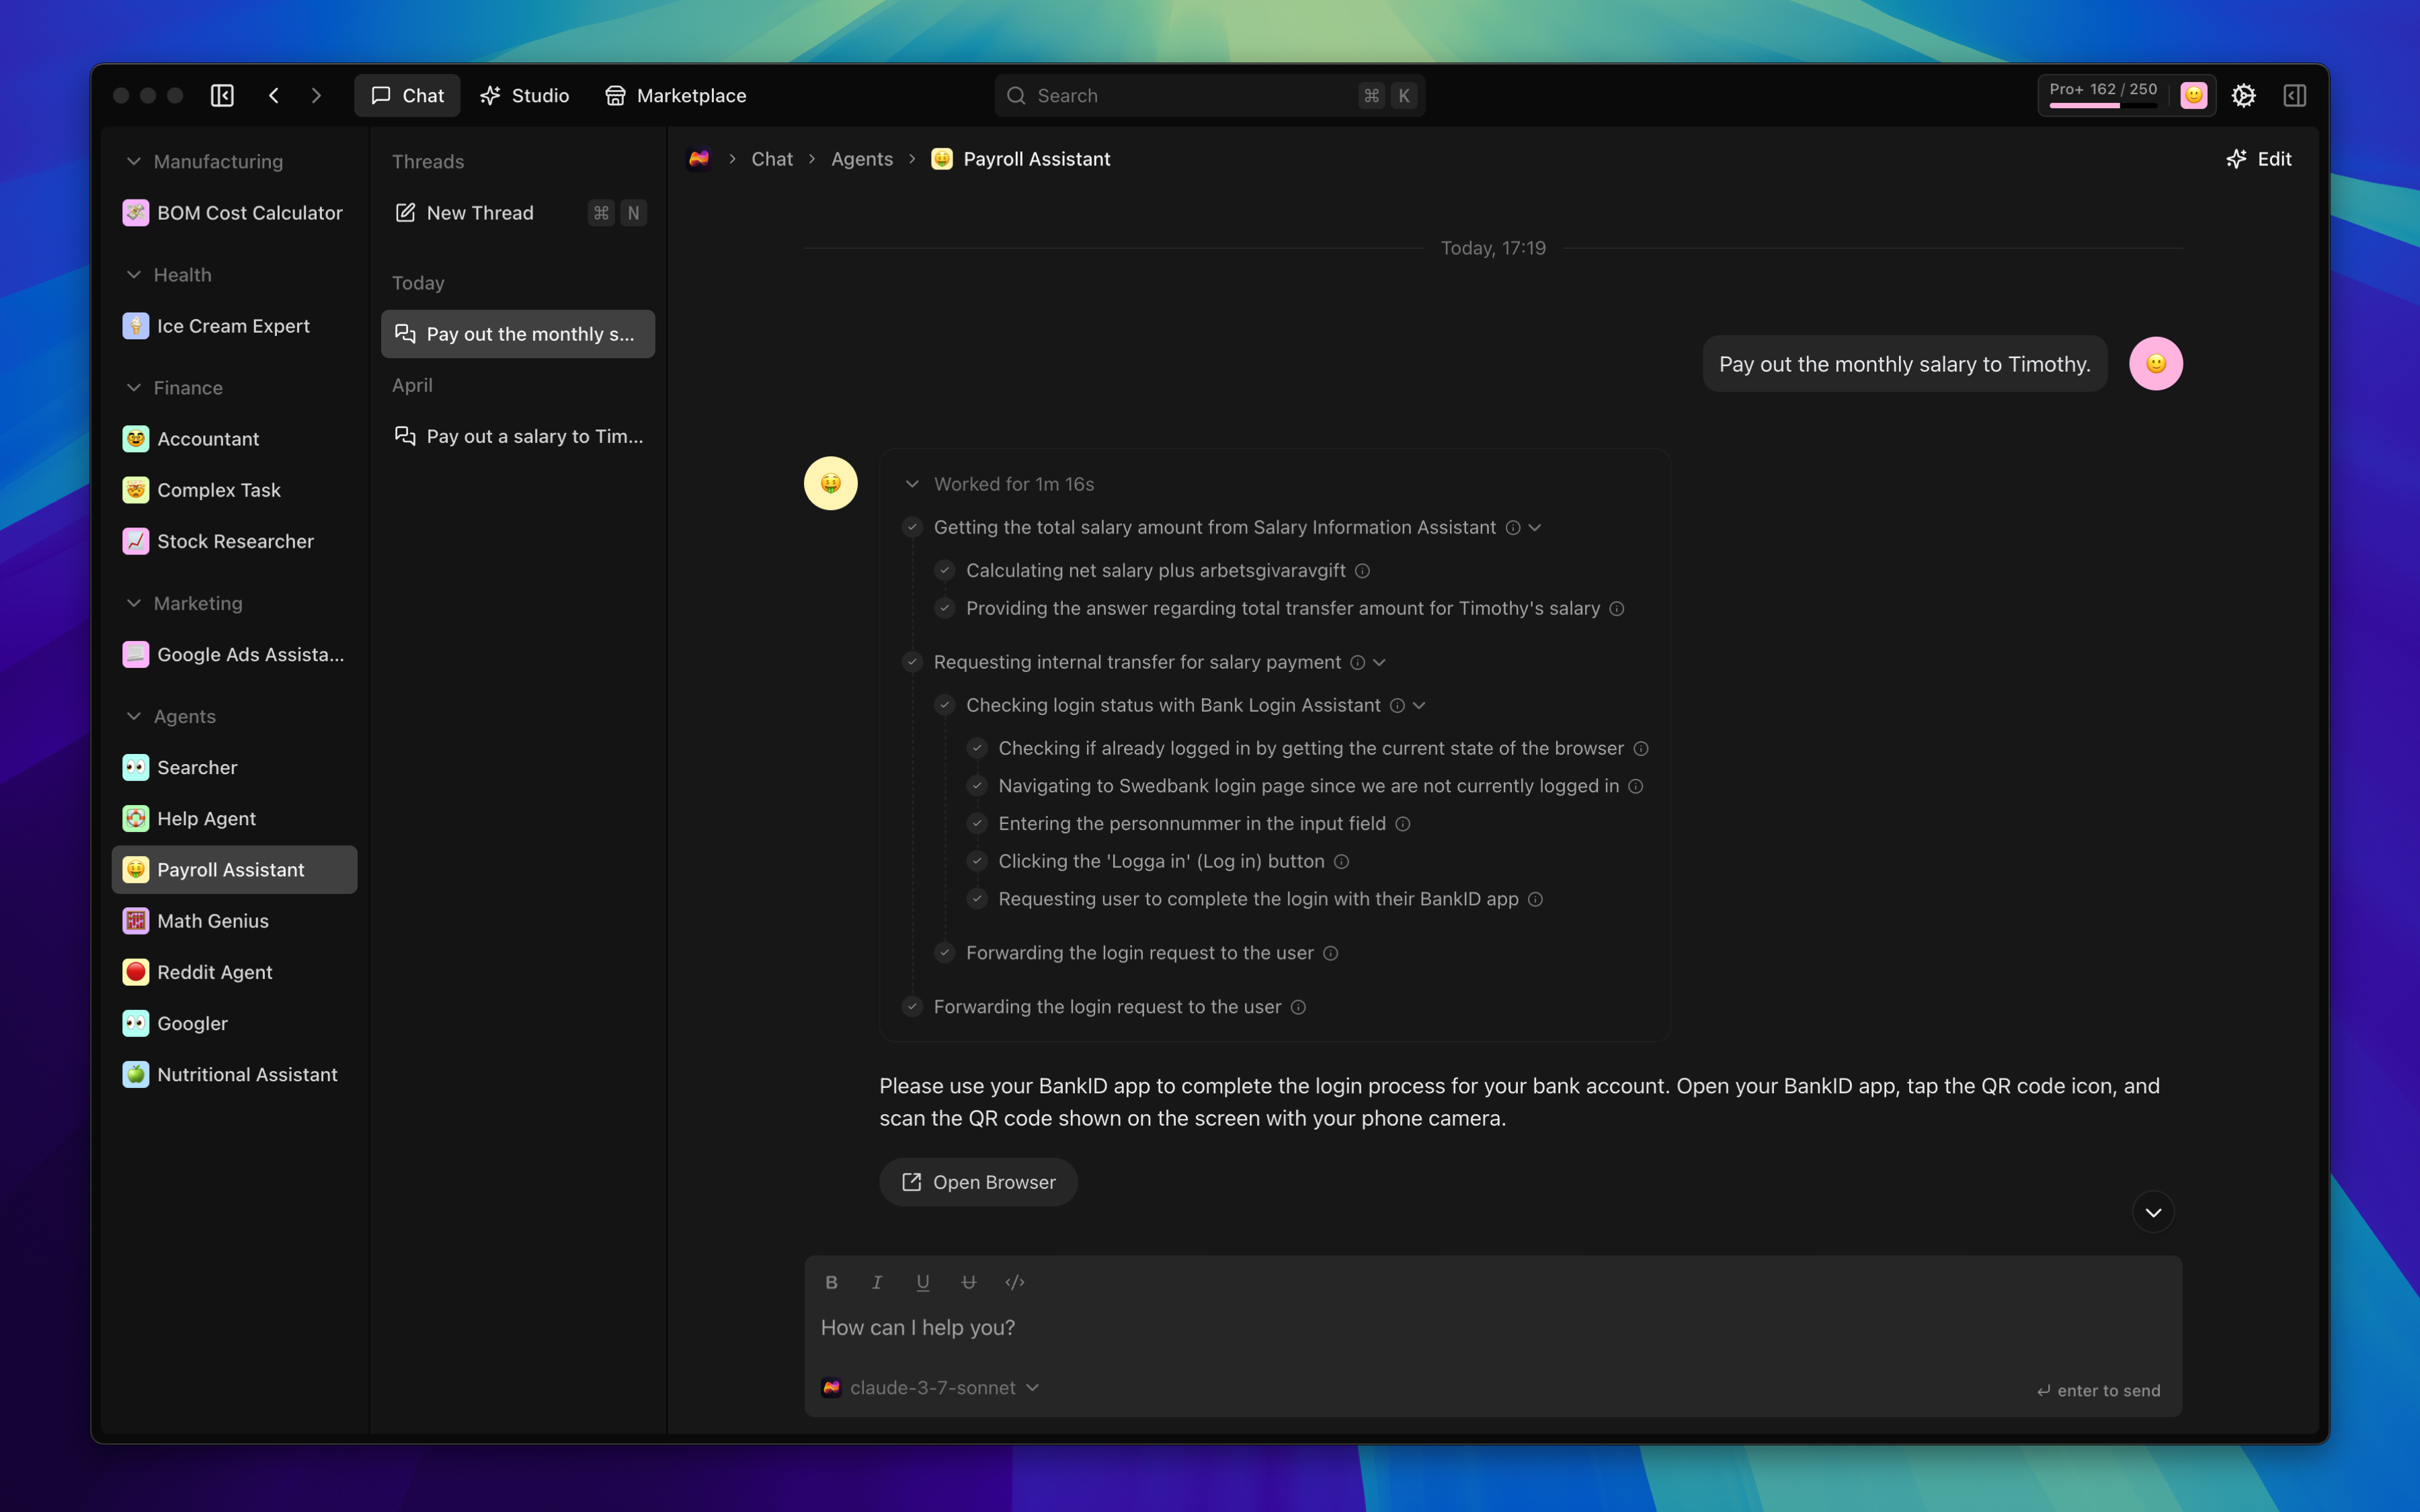
Task: Insert code block formatting icon
Action: click(1014, 1282)
